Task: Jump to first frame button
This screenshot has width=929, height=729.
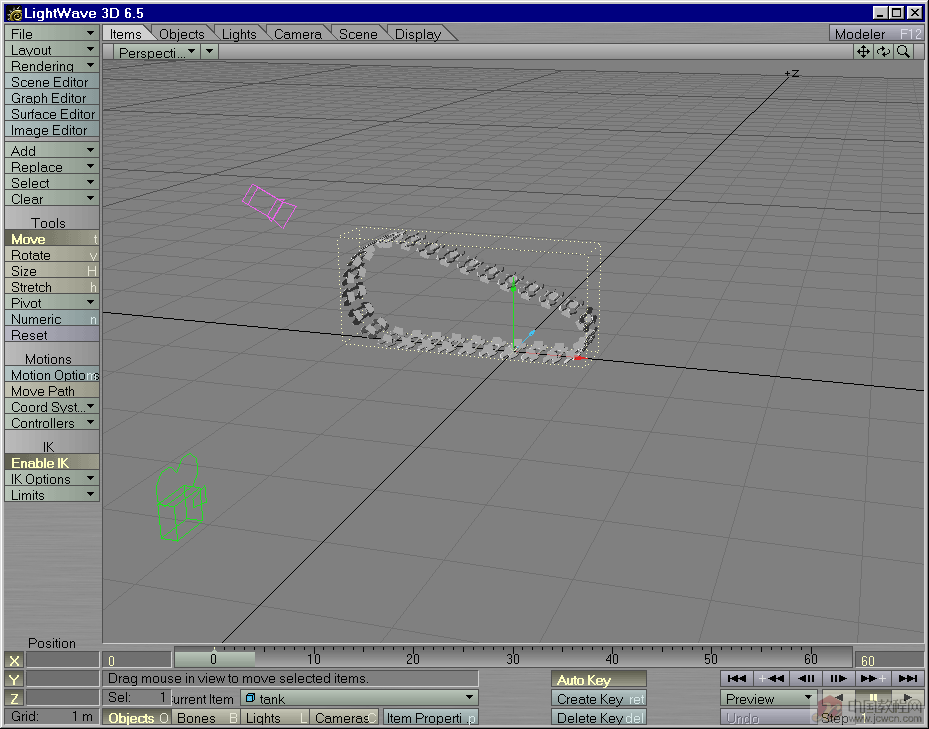Action: pos(736,678)
